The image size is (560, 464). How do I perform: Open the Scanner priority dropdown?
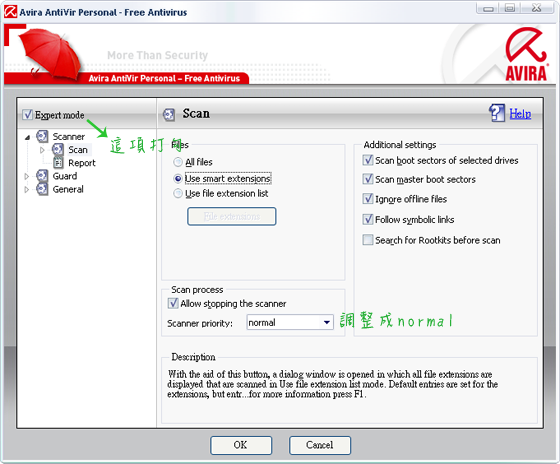[x=326, y=322]
